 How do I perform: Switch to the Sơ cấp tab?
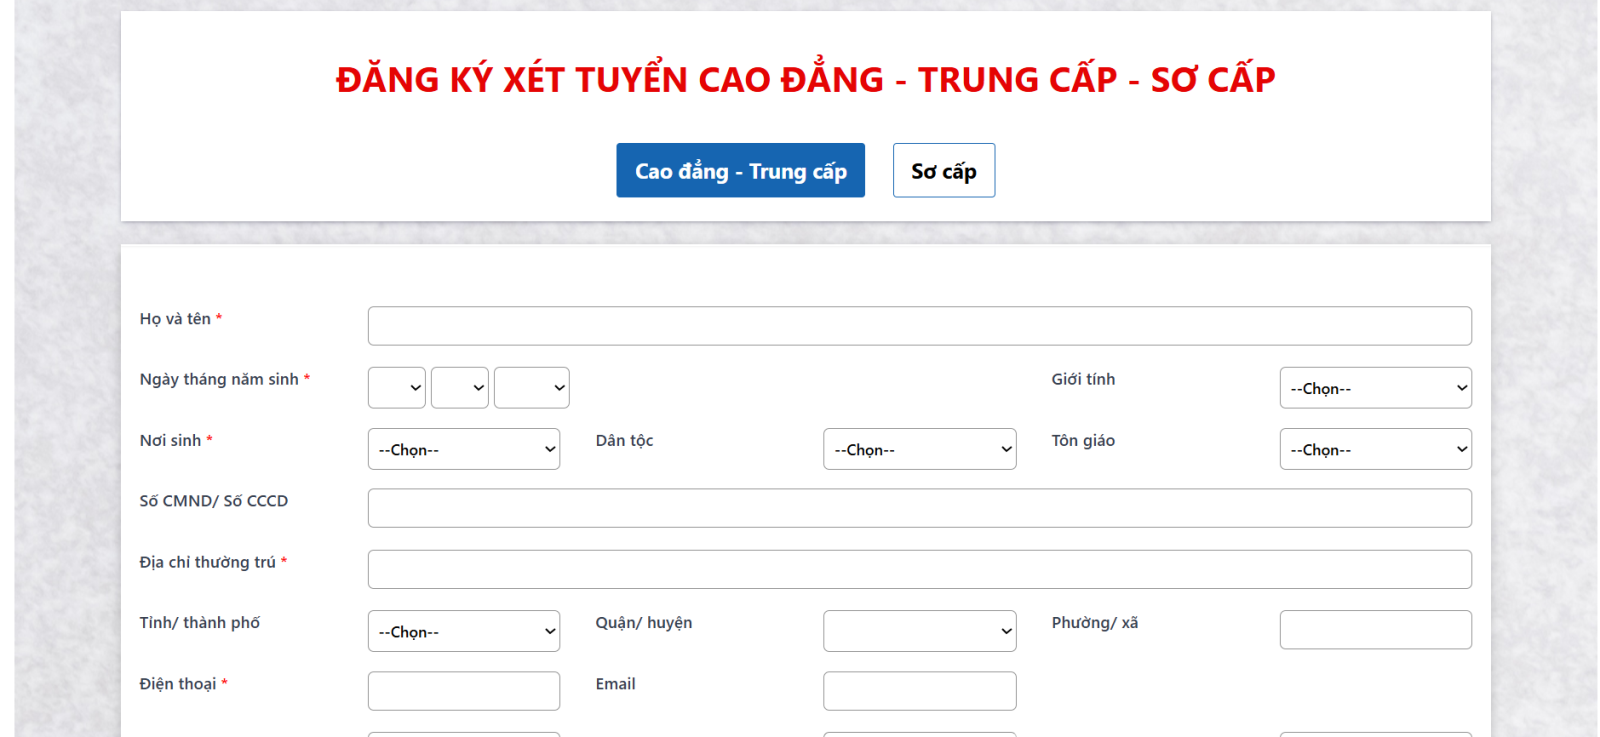(x=943, y=170)
